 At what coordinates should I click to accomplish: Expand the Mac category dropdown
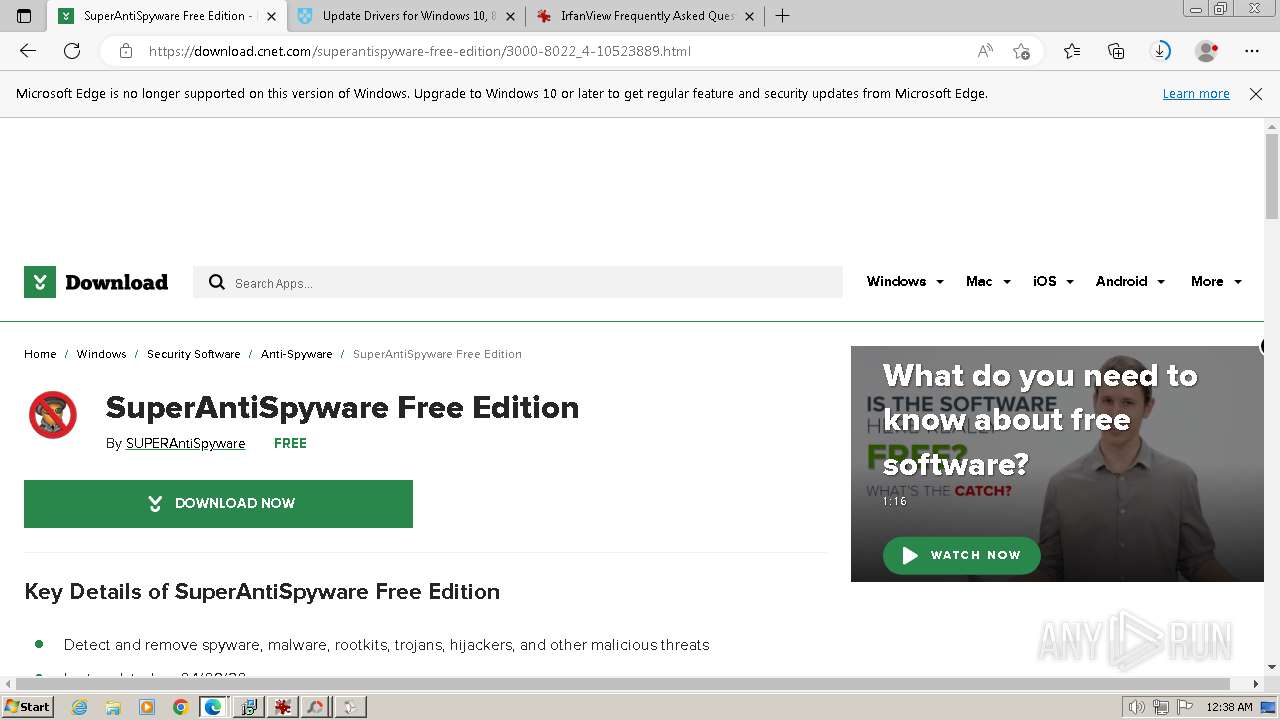(x=988, y=282)
